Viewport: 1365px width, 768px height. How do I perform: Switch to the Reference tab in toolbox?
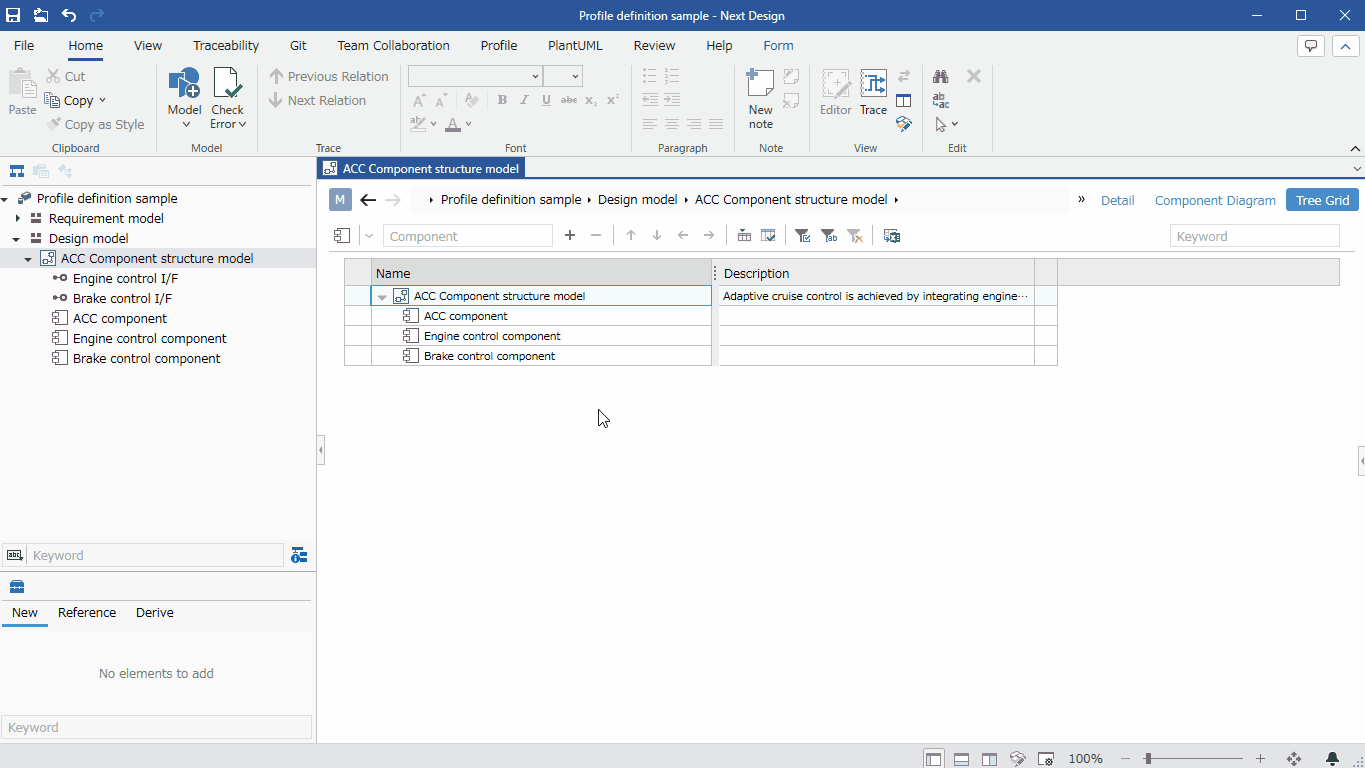(87, 612)
